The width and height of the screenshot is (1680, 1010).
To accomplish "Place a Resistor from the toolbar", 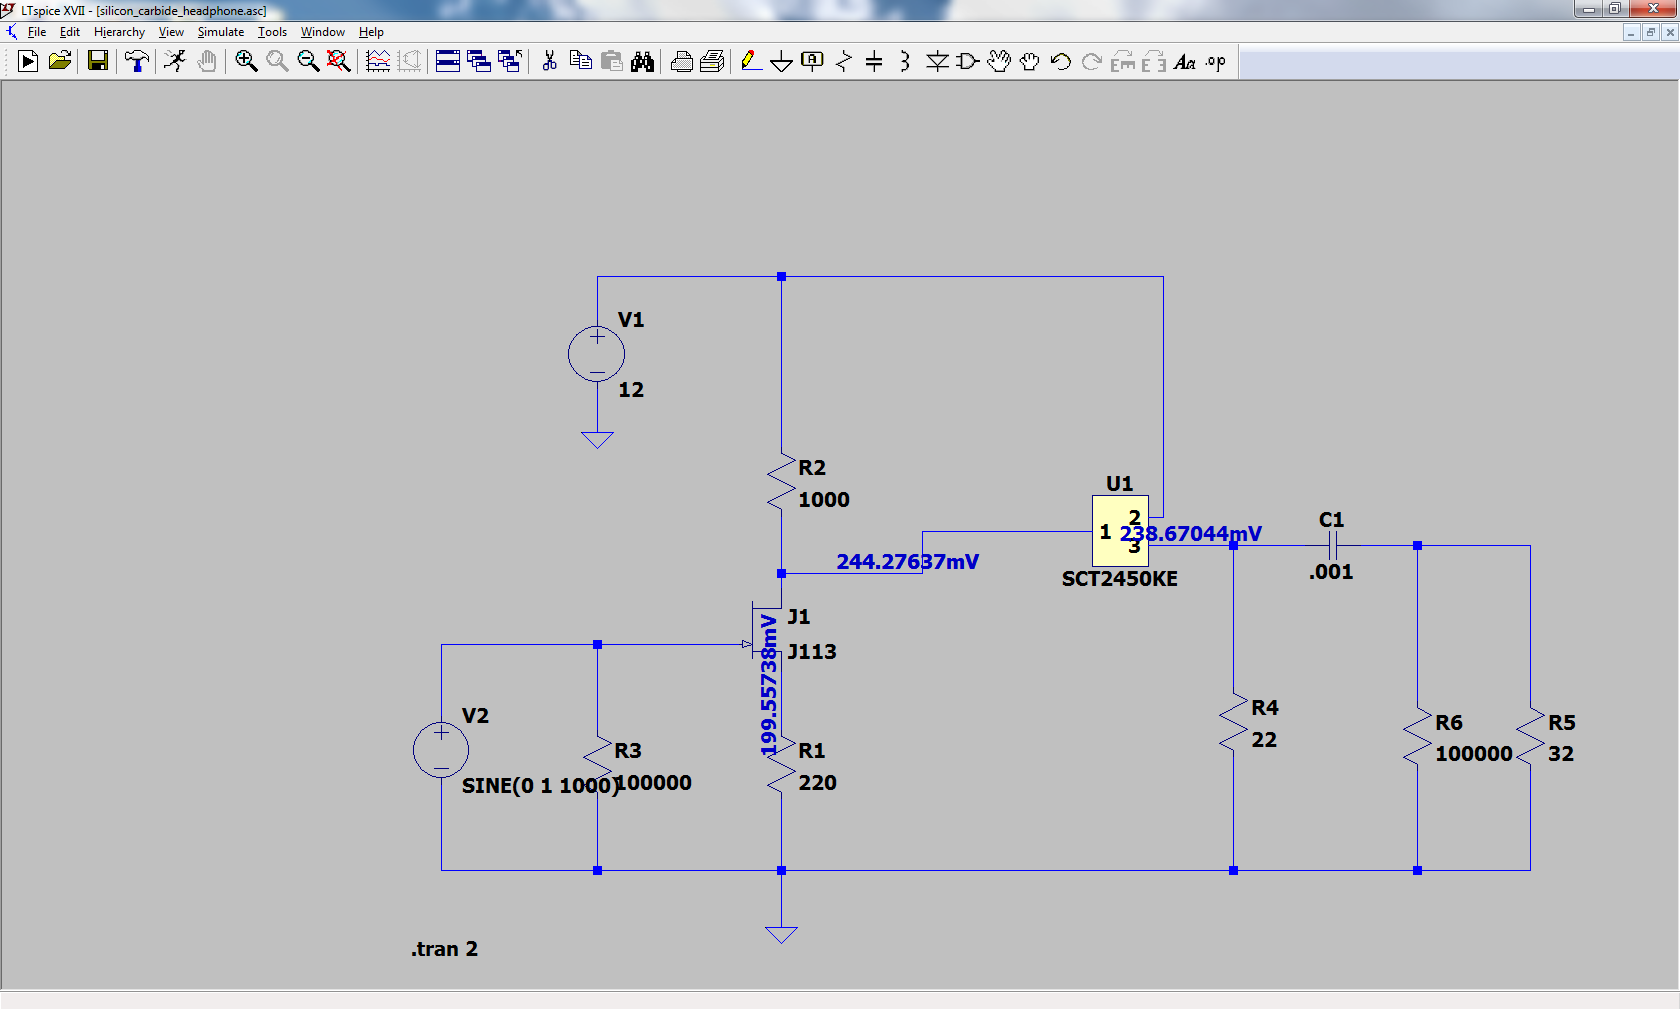I will pyautogui.click(x=844, y=62).
